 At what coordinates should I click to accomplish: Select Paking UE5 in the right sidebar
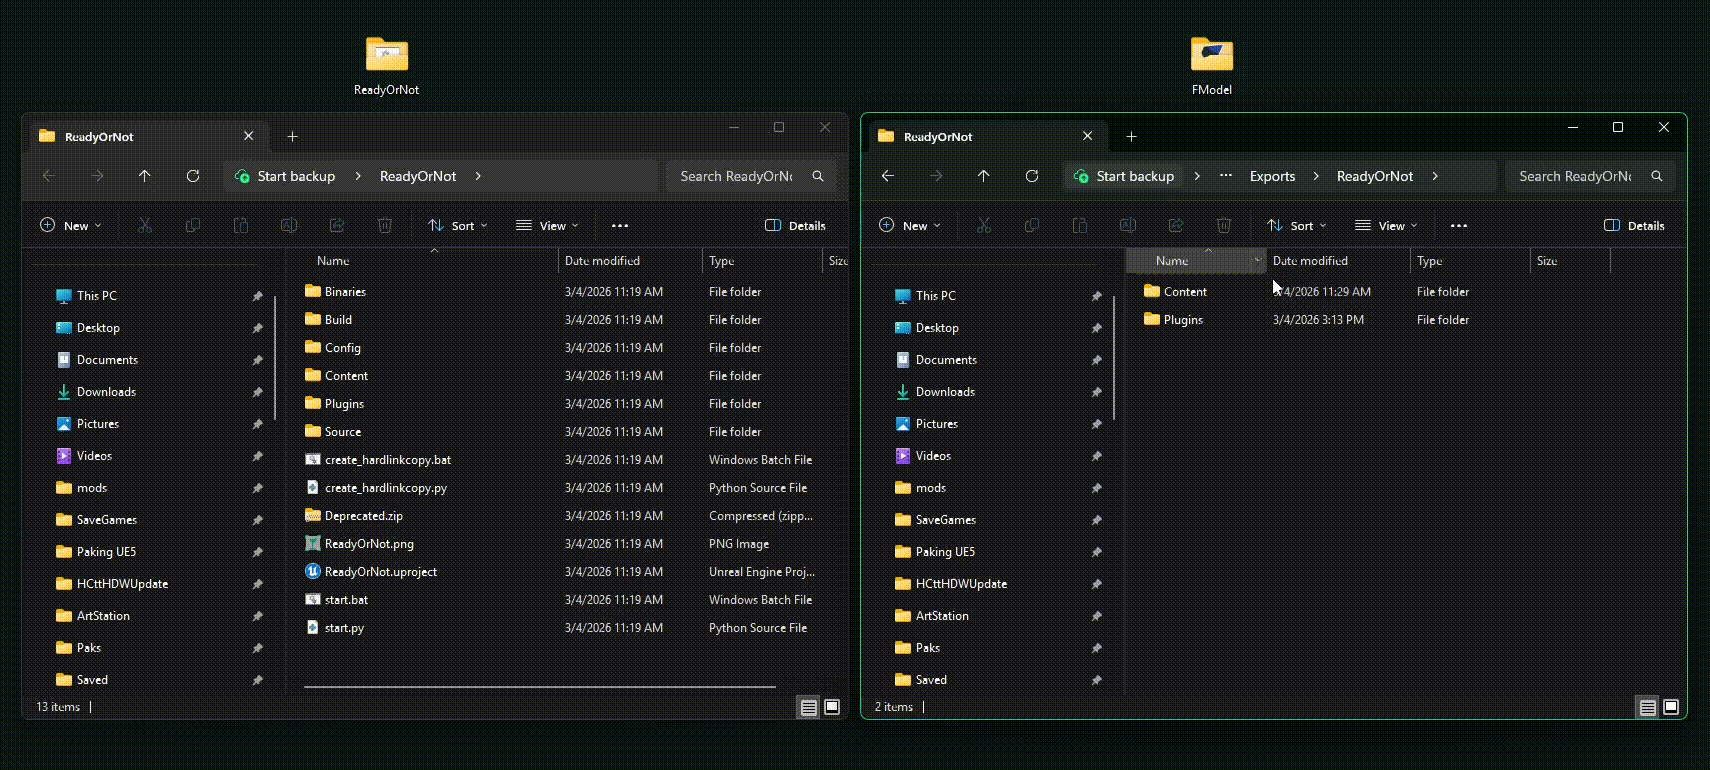click(x=944, y=552)
